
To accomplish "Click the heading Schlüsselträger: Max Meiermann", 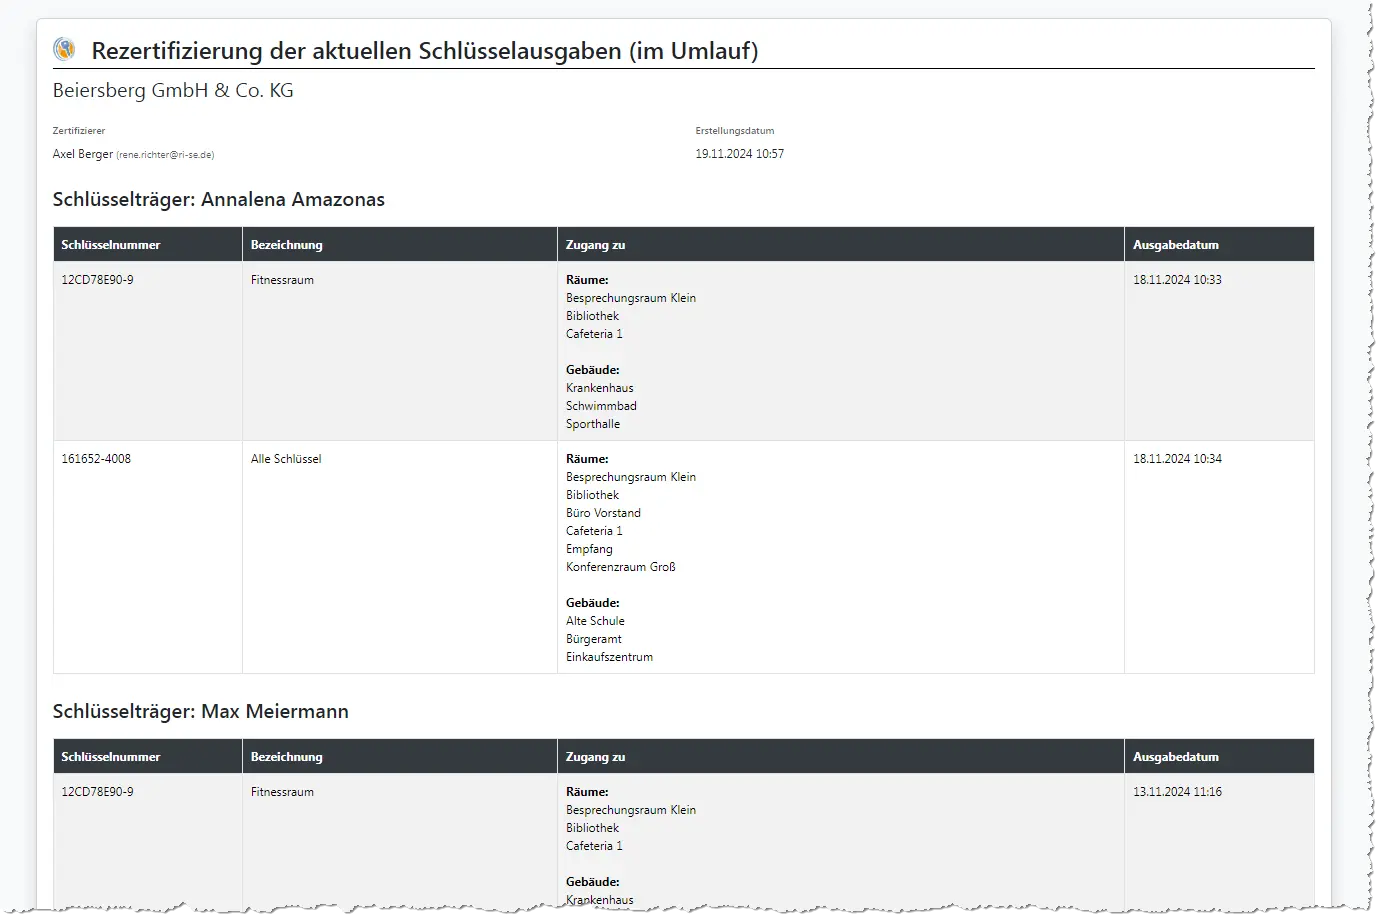I will pyautogui.click(x=200, y=711).
